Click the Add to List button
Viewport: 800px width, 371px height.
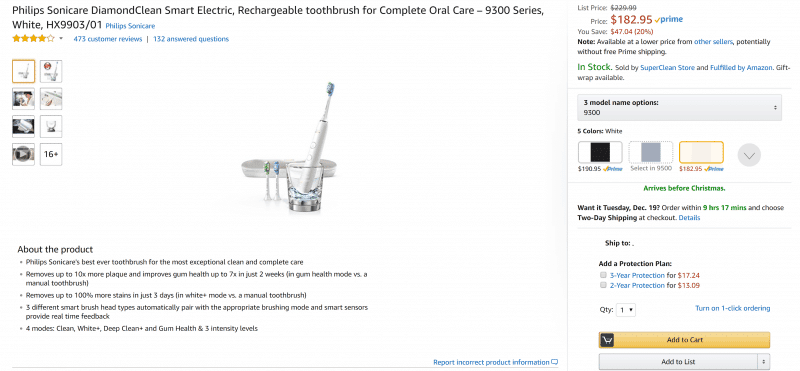click(678, 362)
